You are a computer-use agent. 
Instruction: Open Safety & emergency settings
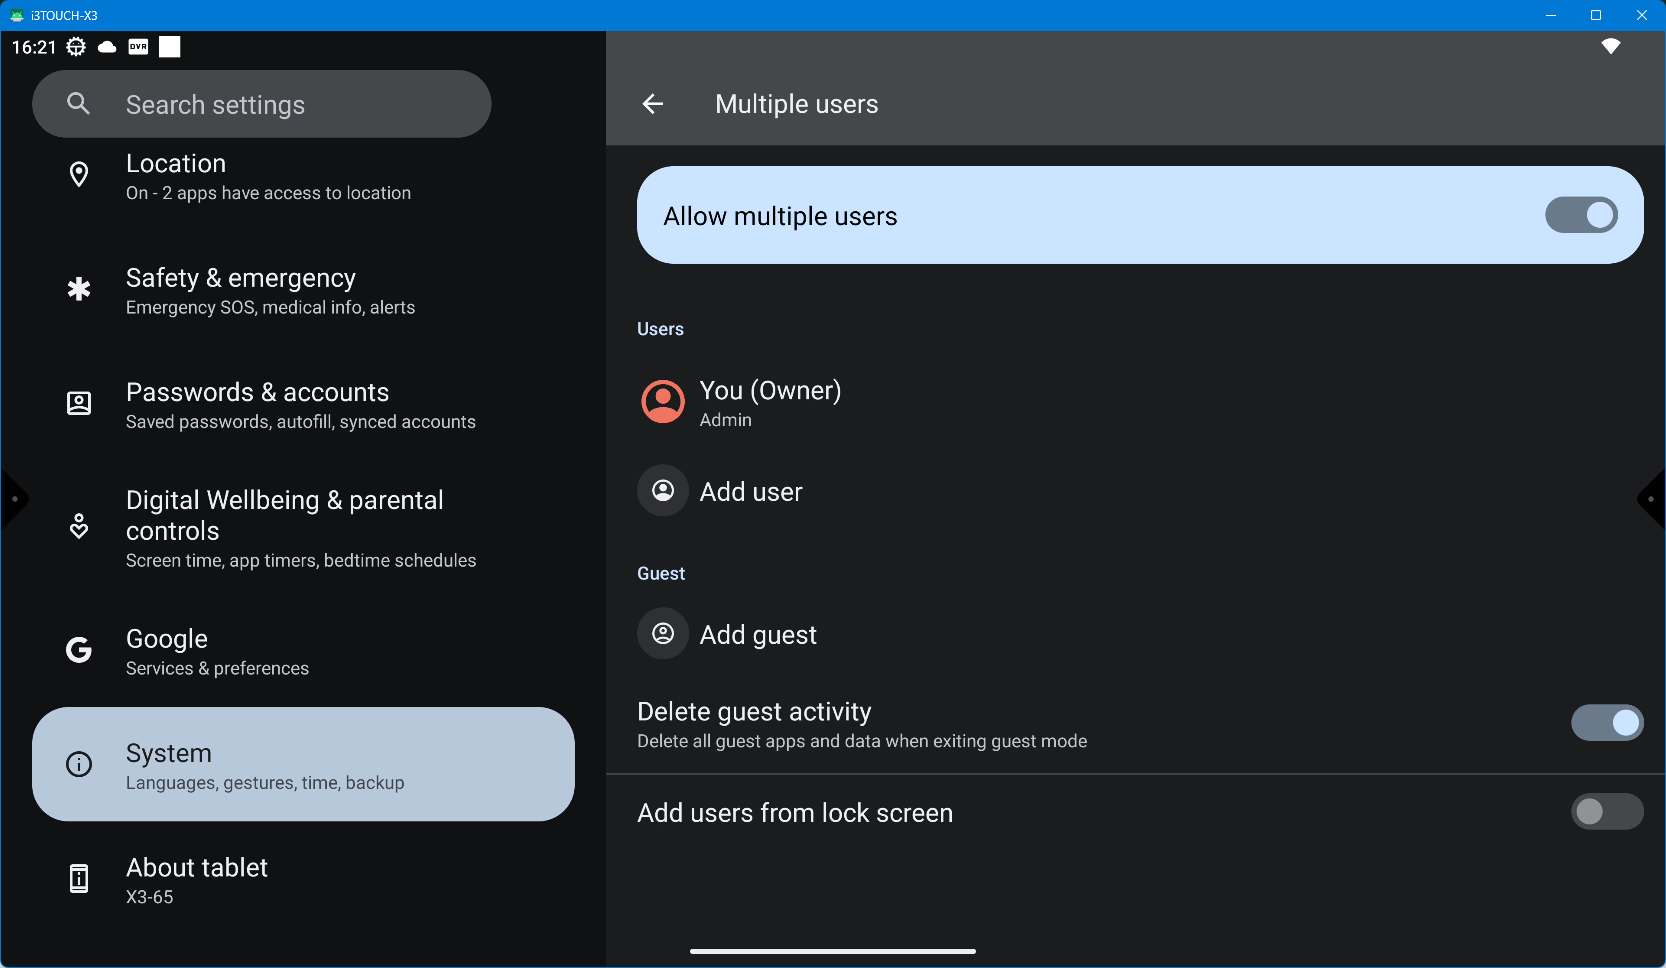coord(270,291)
